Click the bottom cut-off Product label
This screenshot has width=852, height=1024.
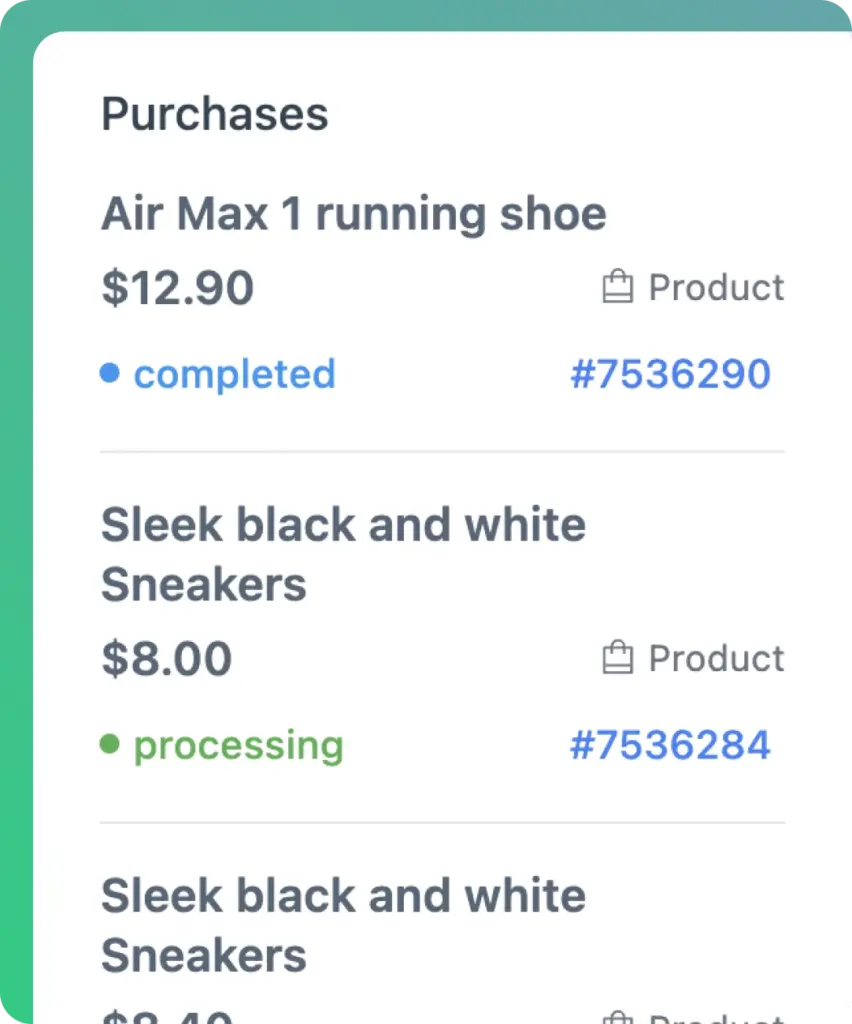(716, 1020)
